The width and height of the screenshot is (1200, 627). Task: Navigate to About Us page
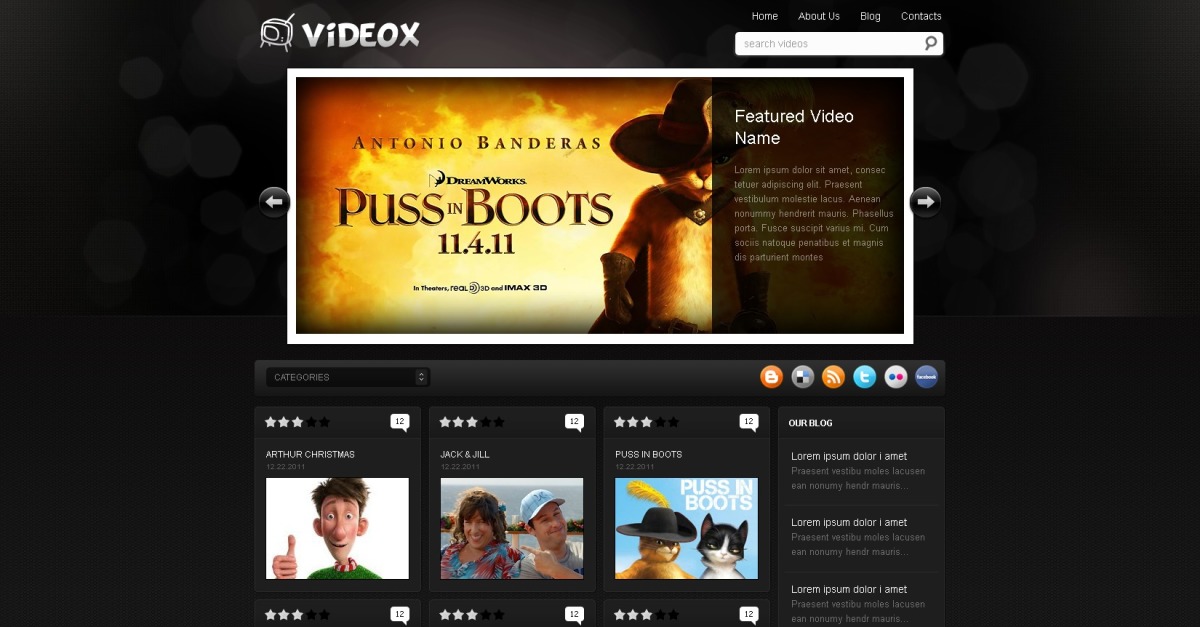(818, 16)
